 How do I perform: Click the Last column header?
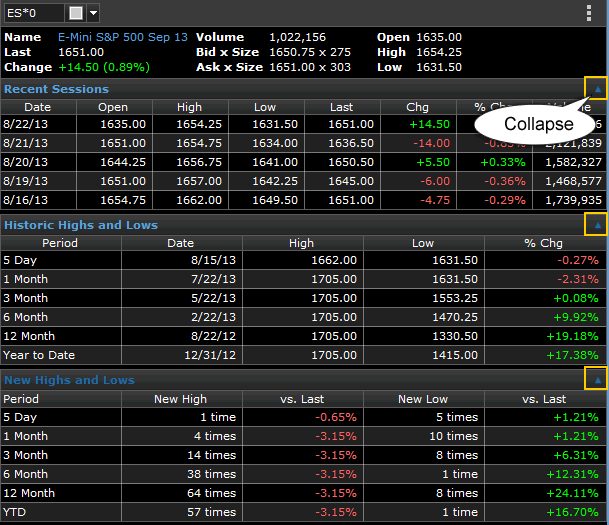click(x=341, y=107)
